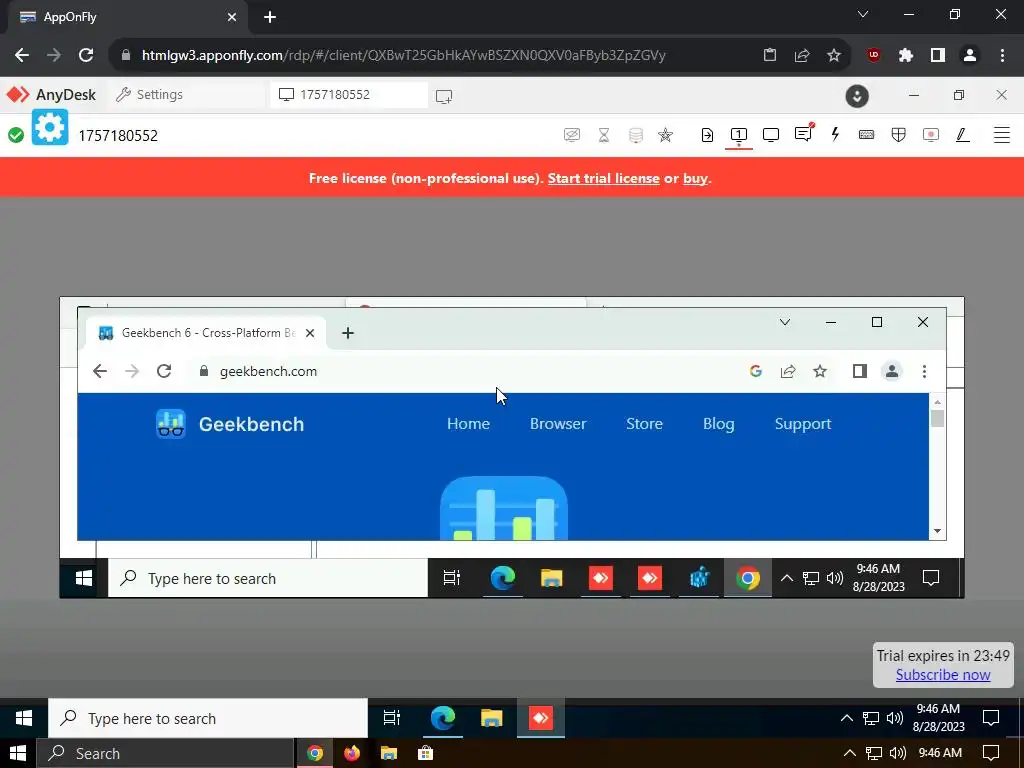1024x768 pixels.
Task: Show hidden tray icons in innermost remote taskbar
Action: [x=786, y=578]
